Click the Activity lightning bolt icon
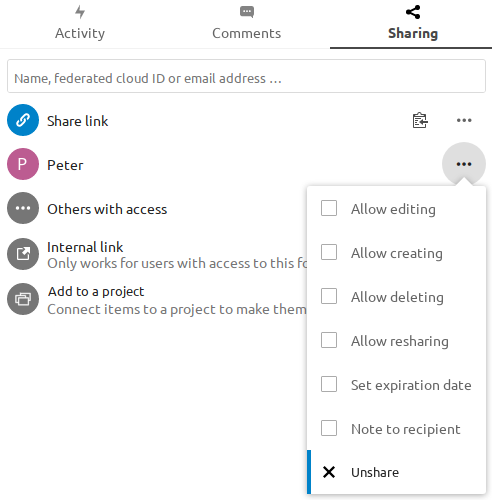492x500 pixels. click(x=80, y=12)
